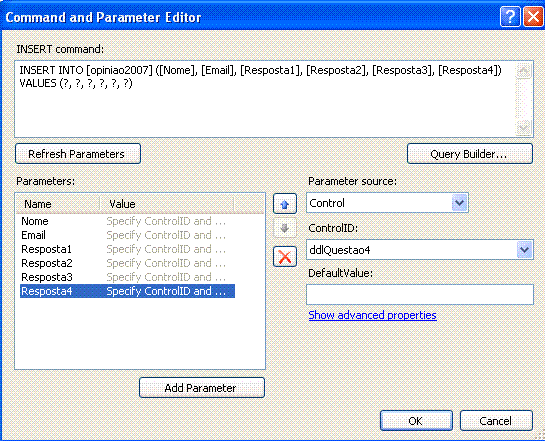The height and width of the screenshot is (444, 545).
Task: Open the Query Builder
Action: pyautogui.click(x=470, y=154)
